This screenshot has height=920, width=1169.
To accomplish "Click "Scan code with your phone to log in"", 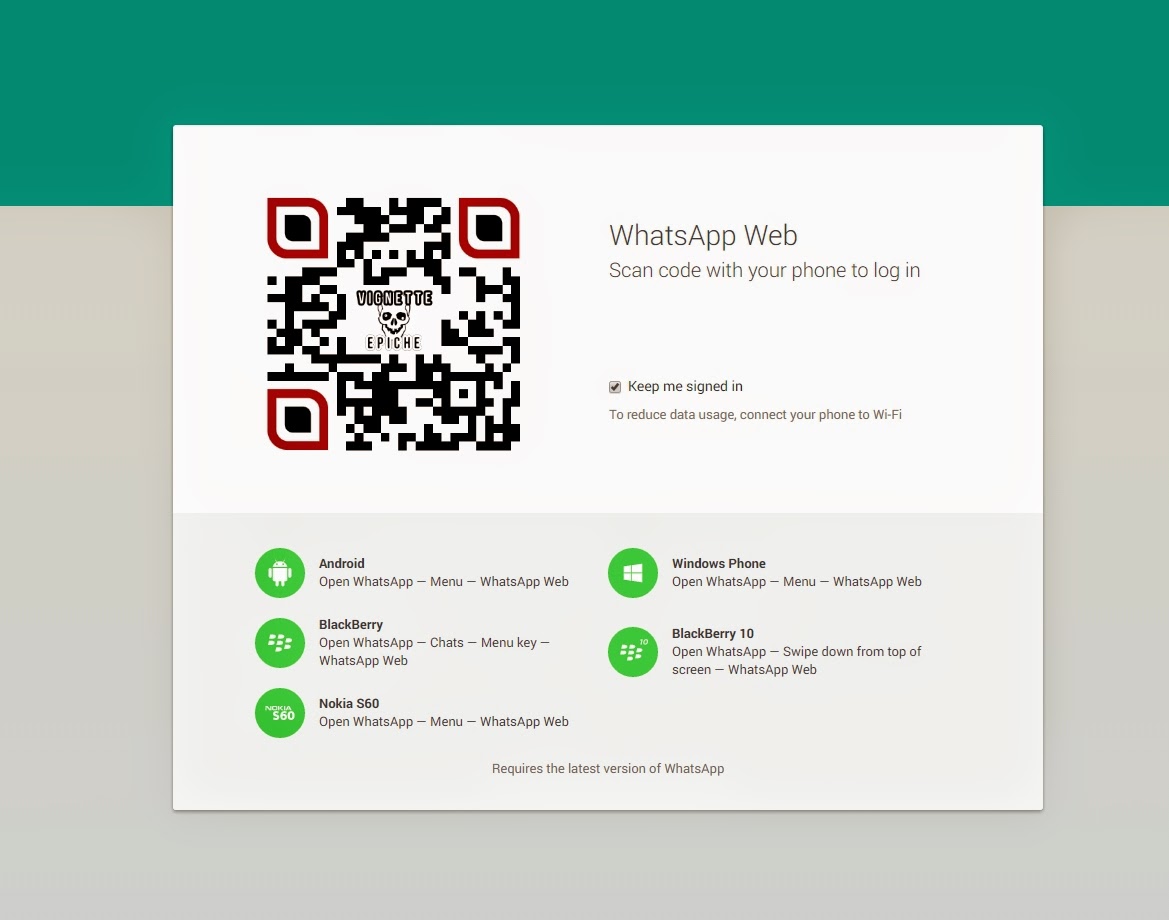I will (x=764, y=270).
